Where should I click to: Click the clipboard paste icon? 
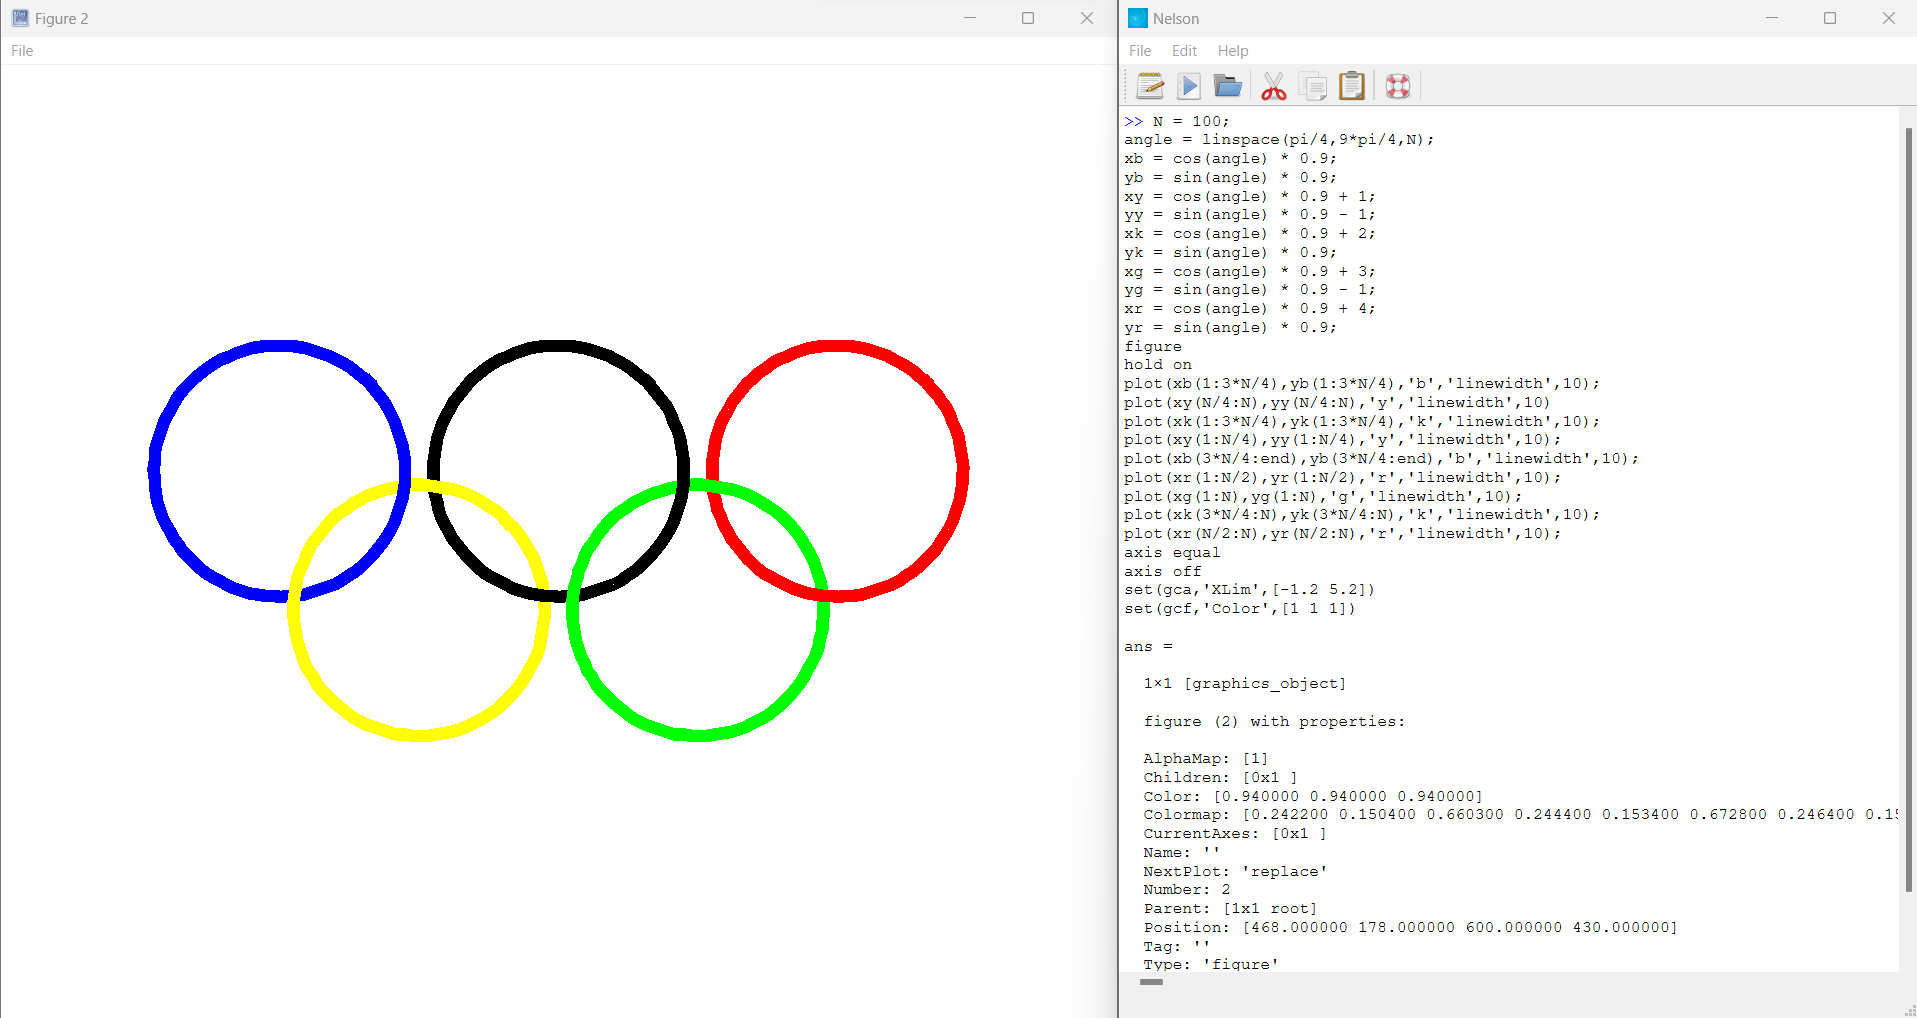1352,86
